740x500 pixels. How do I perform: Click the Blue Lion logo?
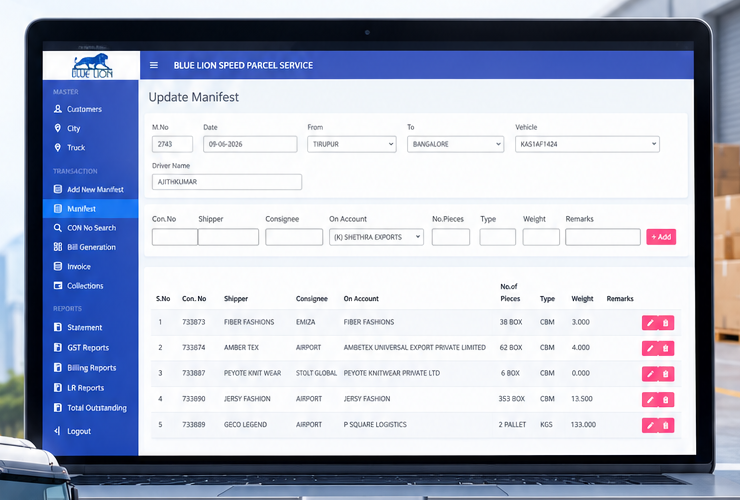click(x=92, y=66)
